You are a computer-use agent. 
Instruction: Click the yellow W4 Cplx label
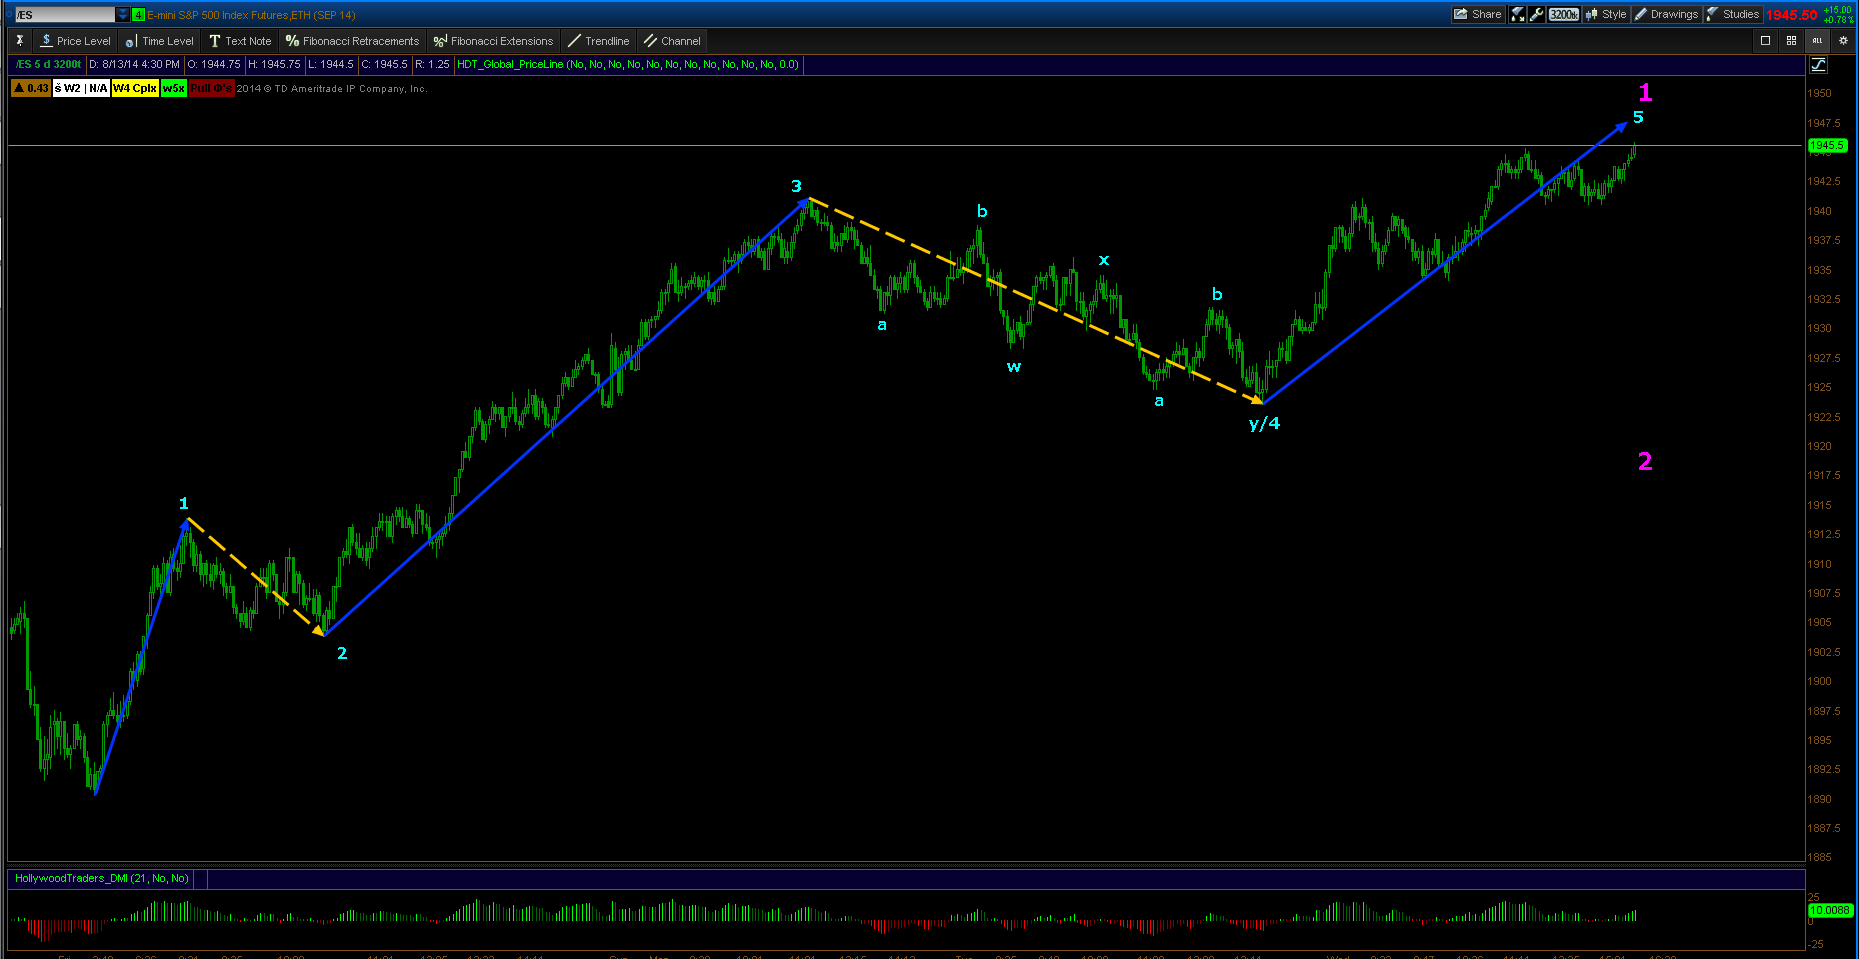[135, 88]
